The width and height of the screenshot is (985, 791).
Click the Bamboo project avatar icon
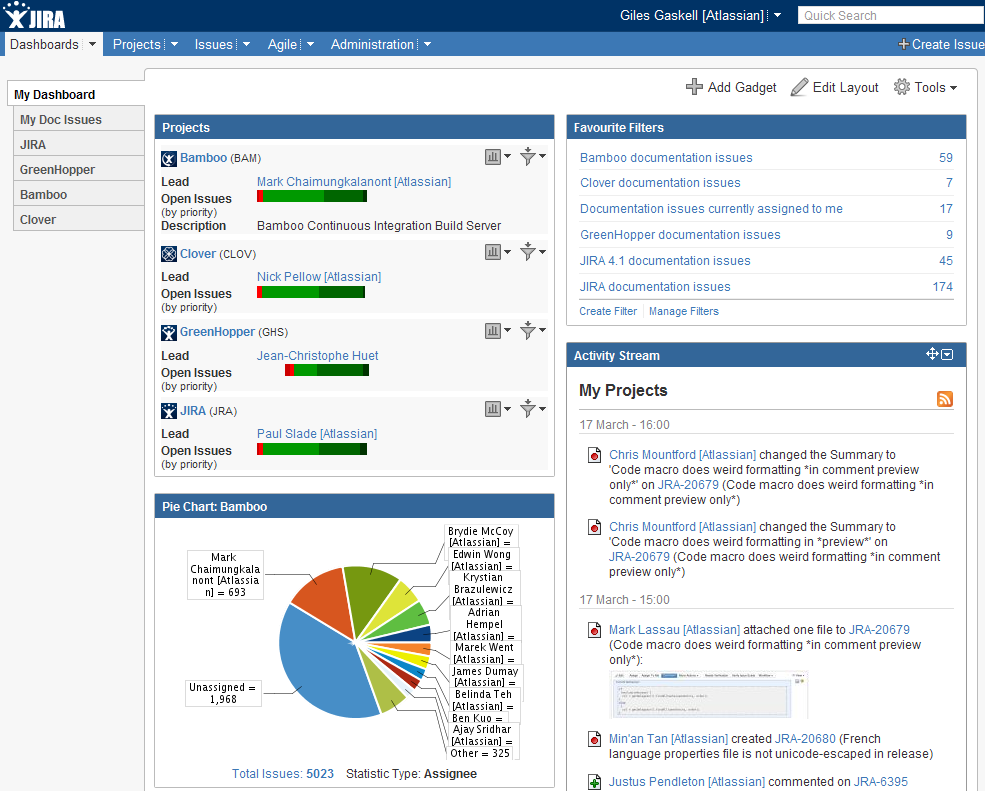coord(168,157)
